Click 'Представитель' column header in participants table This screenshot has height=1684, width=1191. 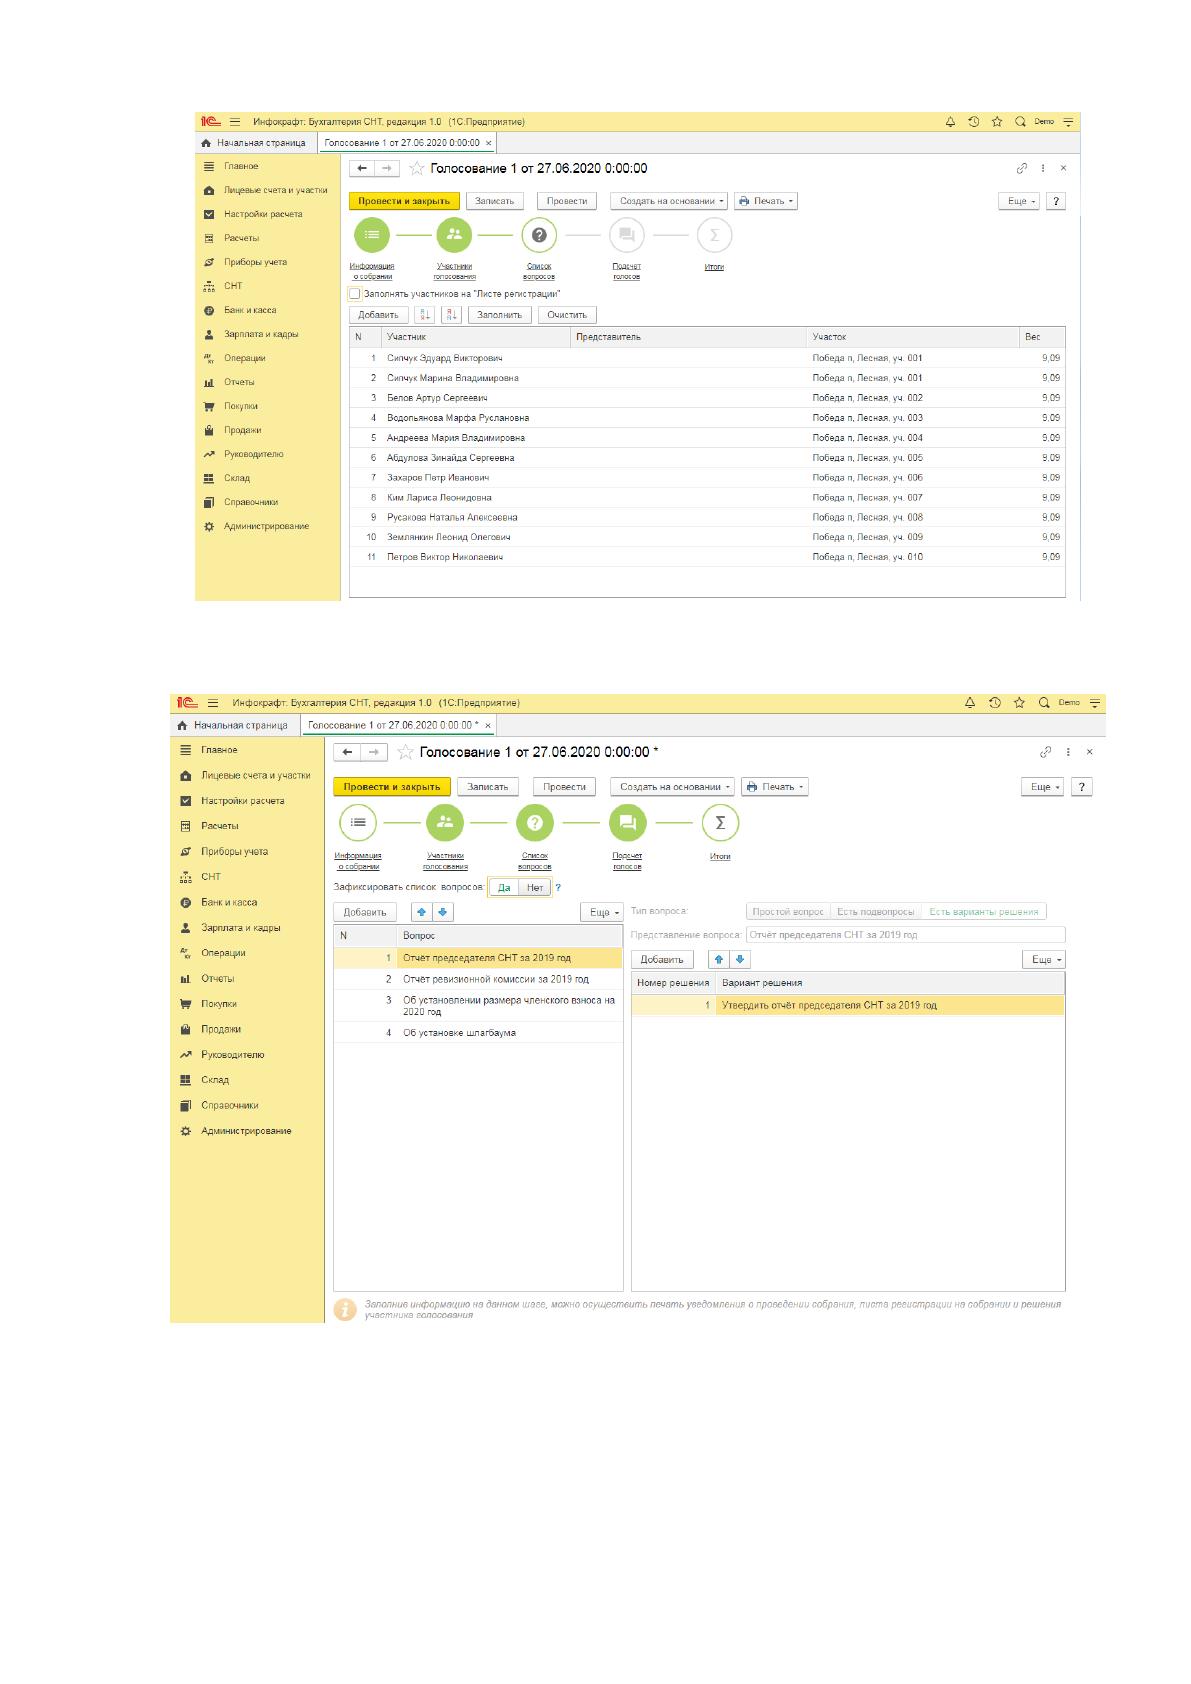688,337
